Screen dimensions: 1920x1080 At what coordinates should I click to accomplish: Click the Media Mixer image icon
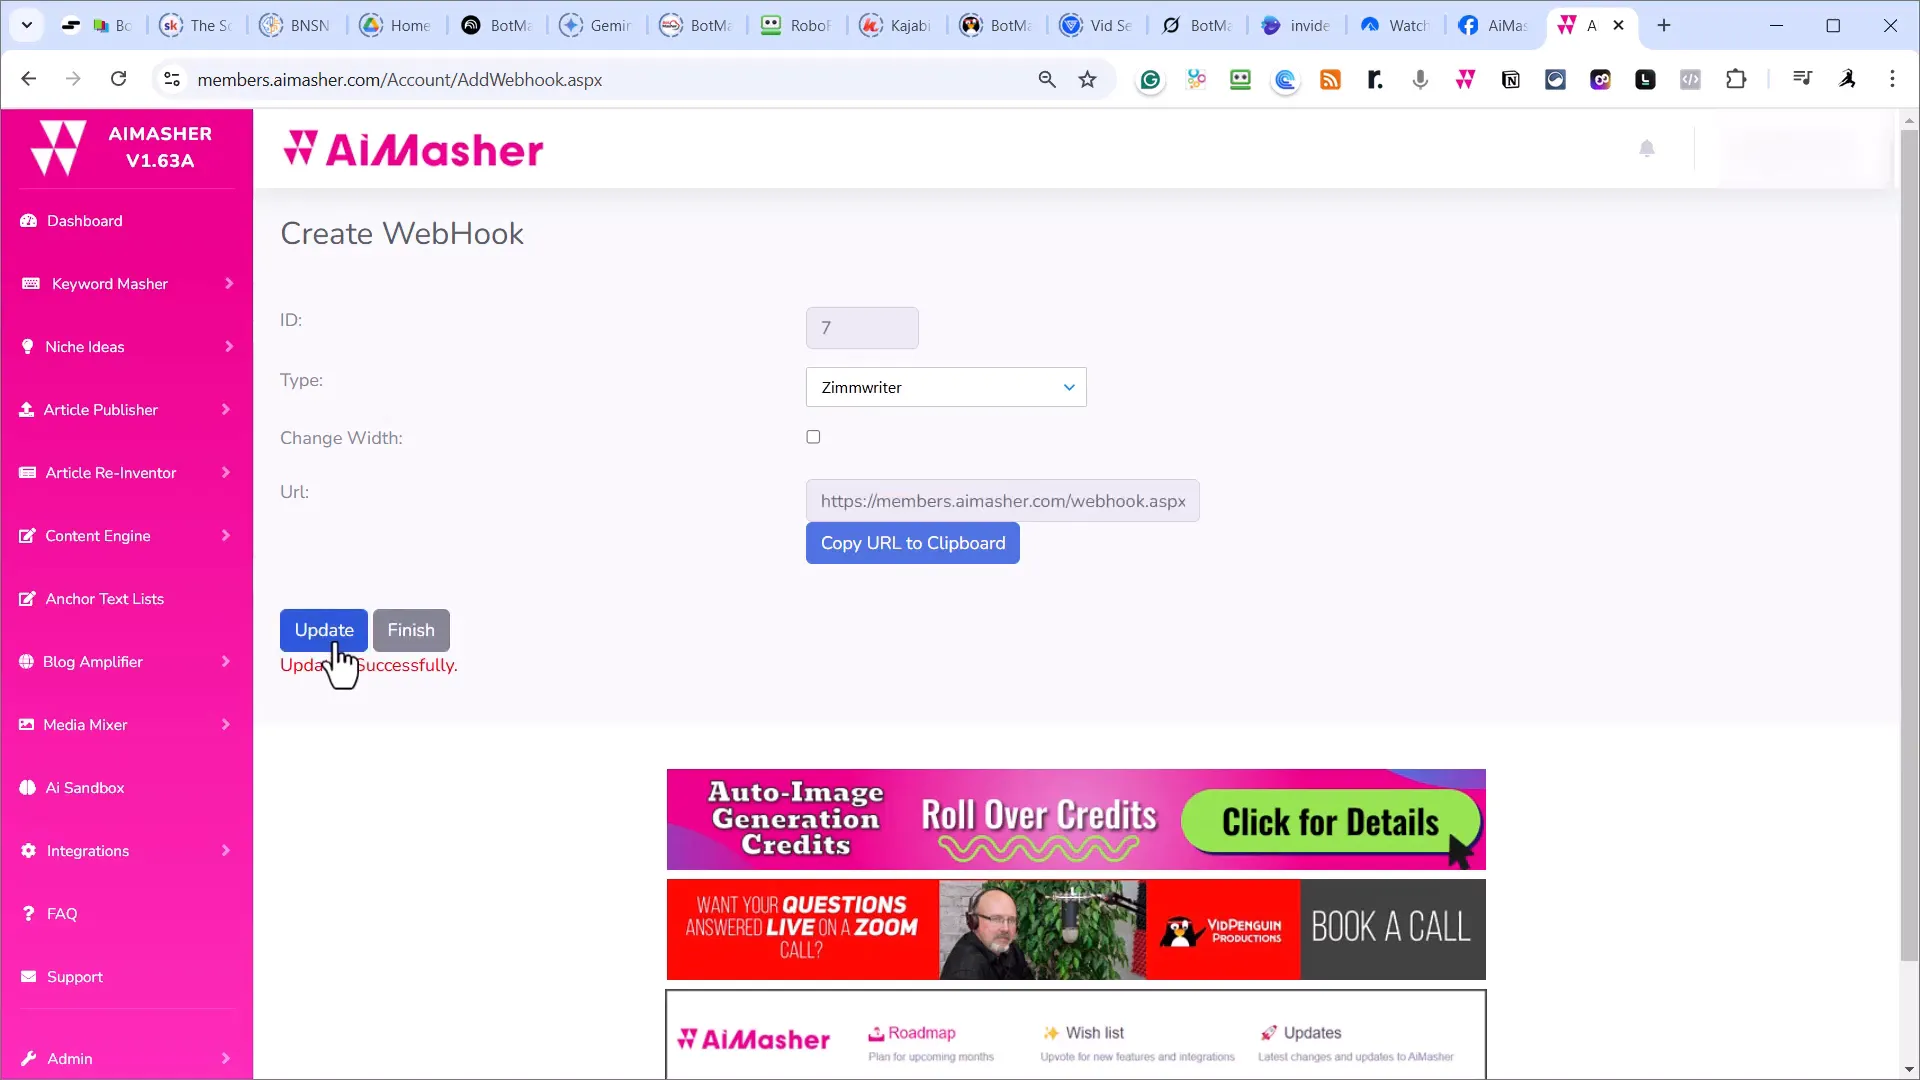pos(27,725)
